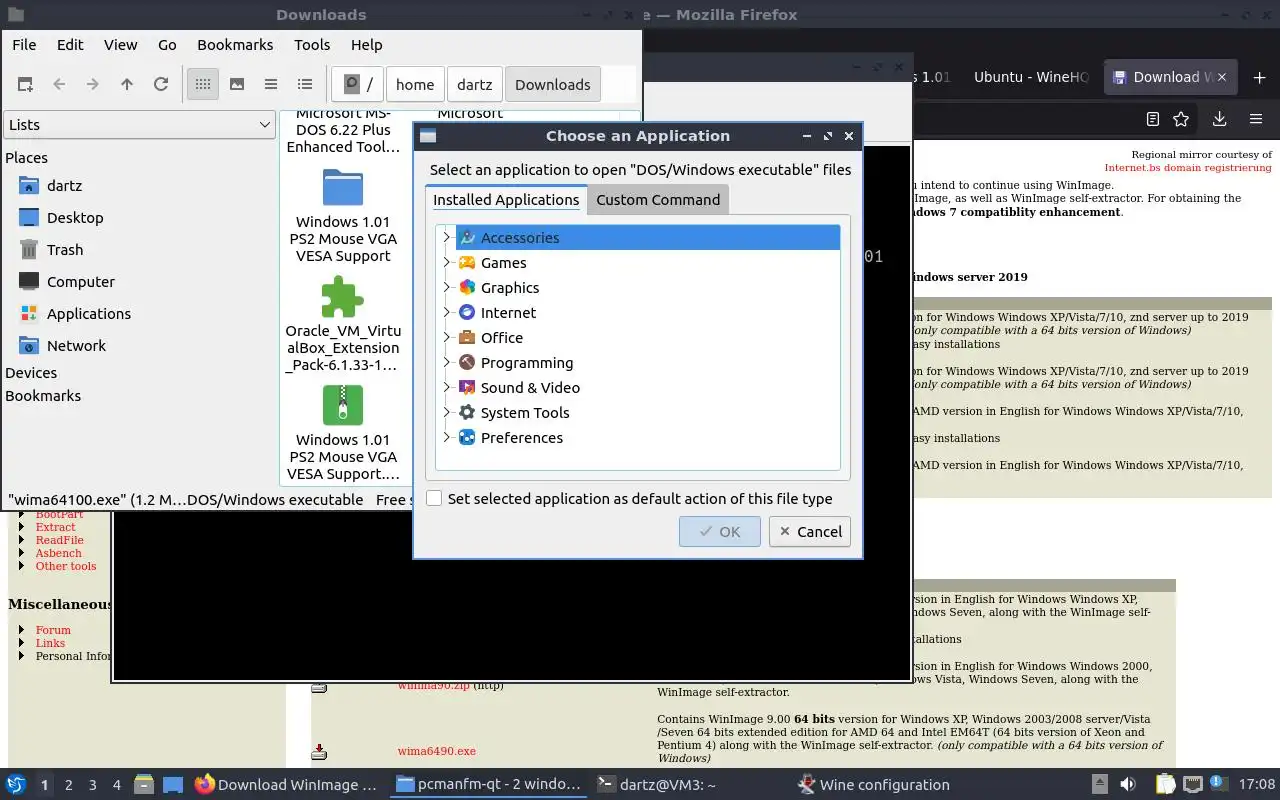This screenshot has height=800, width=1280.
Task: Open the File menu
Action: pyautogui.click(x=24, y=45)
